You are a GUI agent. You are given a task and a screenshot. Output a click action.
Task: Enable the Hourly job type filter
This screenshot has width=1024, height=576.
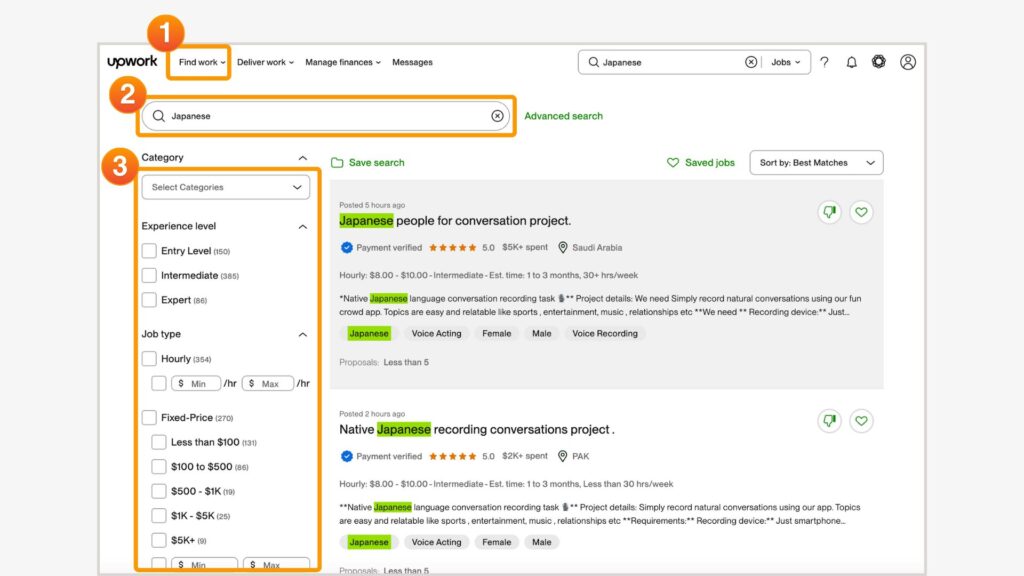[149, 359]
